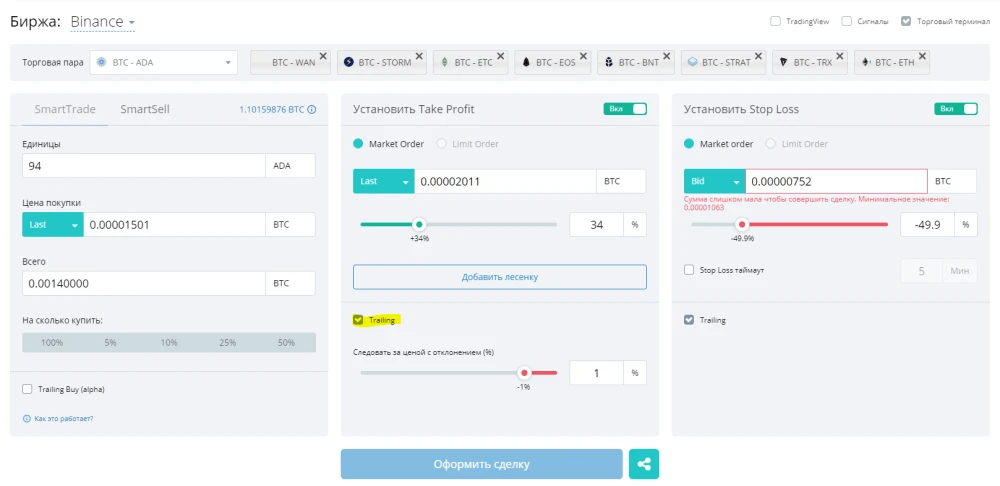1000x486 pixels.
Task: Close the BTC - STORM pair tab
Action: click(419, 56)
